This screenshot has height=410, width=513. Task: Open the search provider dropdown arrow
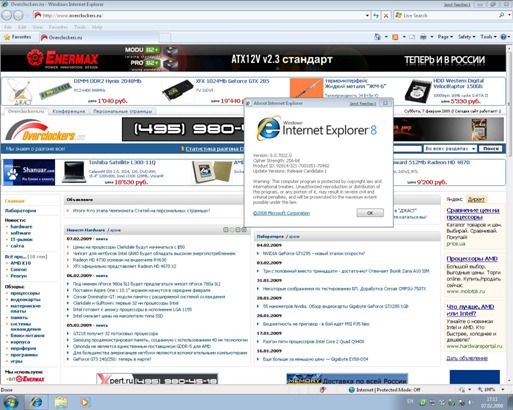pos(509,15)
